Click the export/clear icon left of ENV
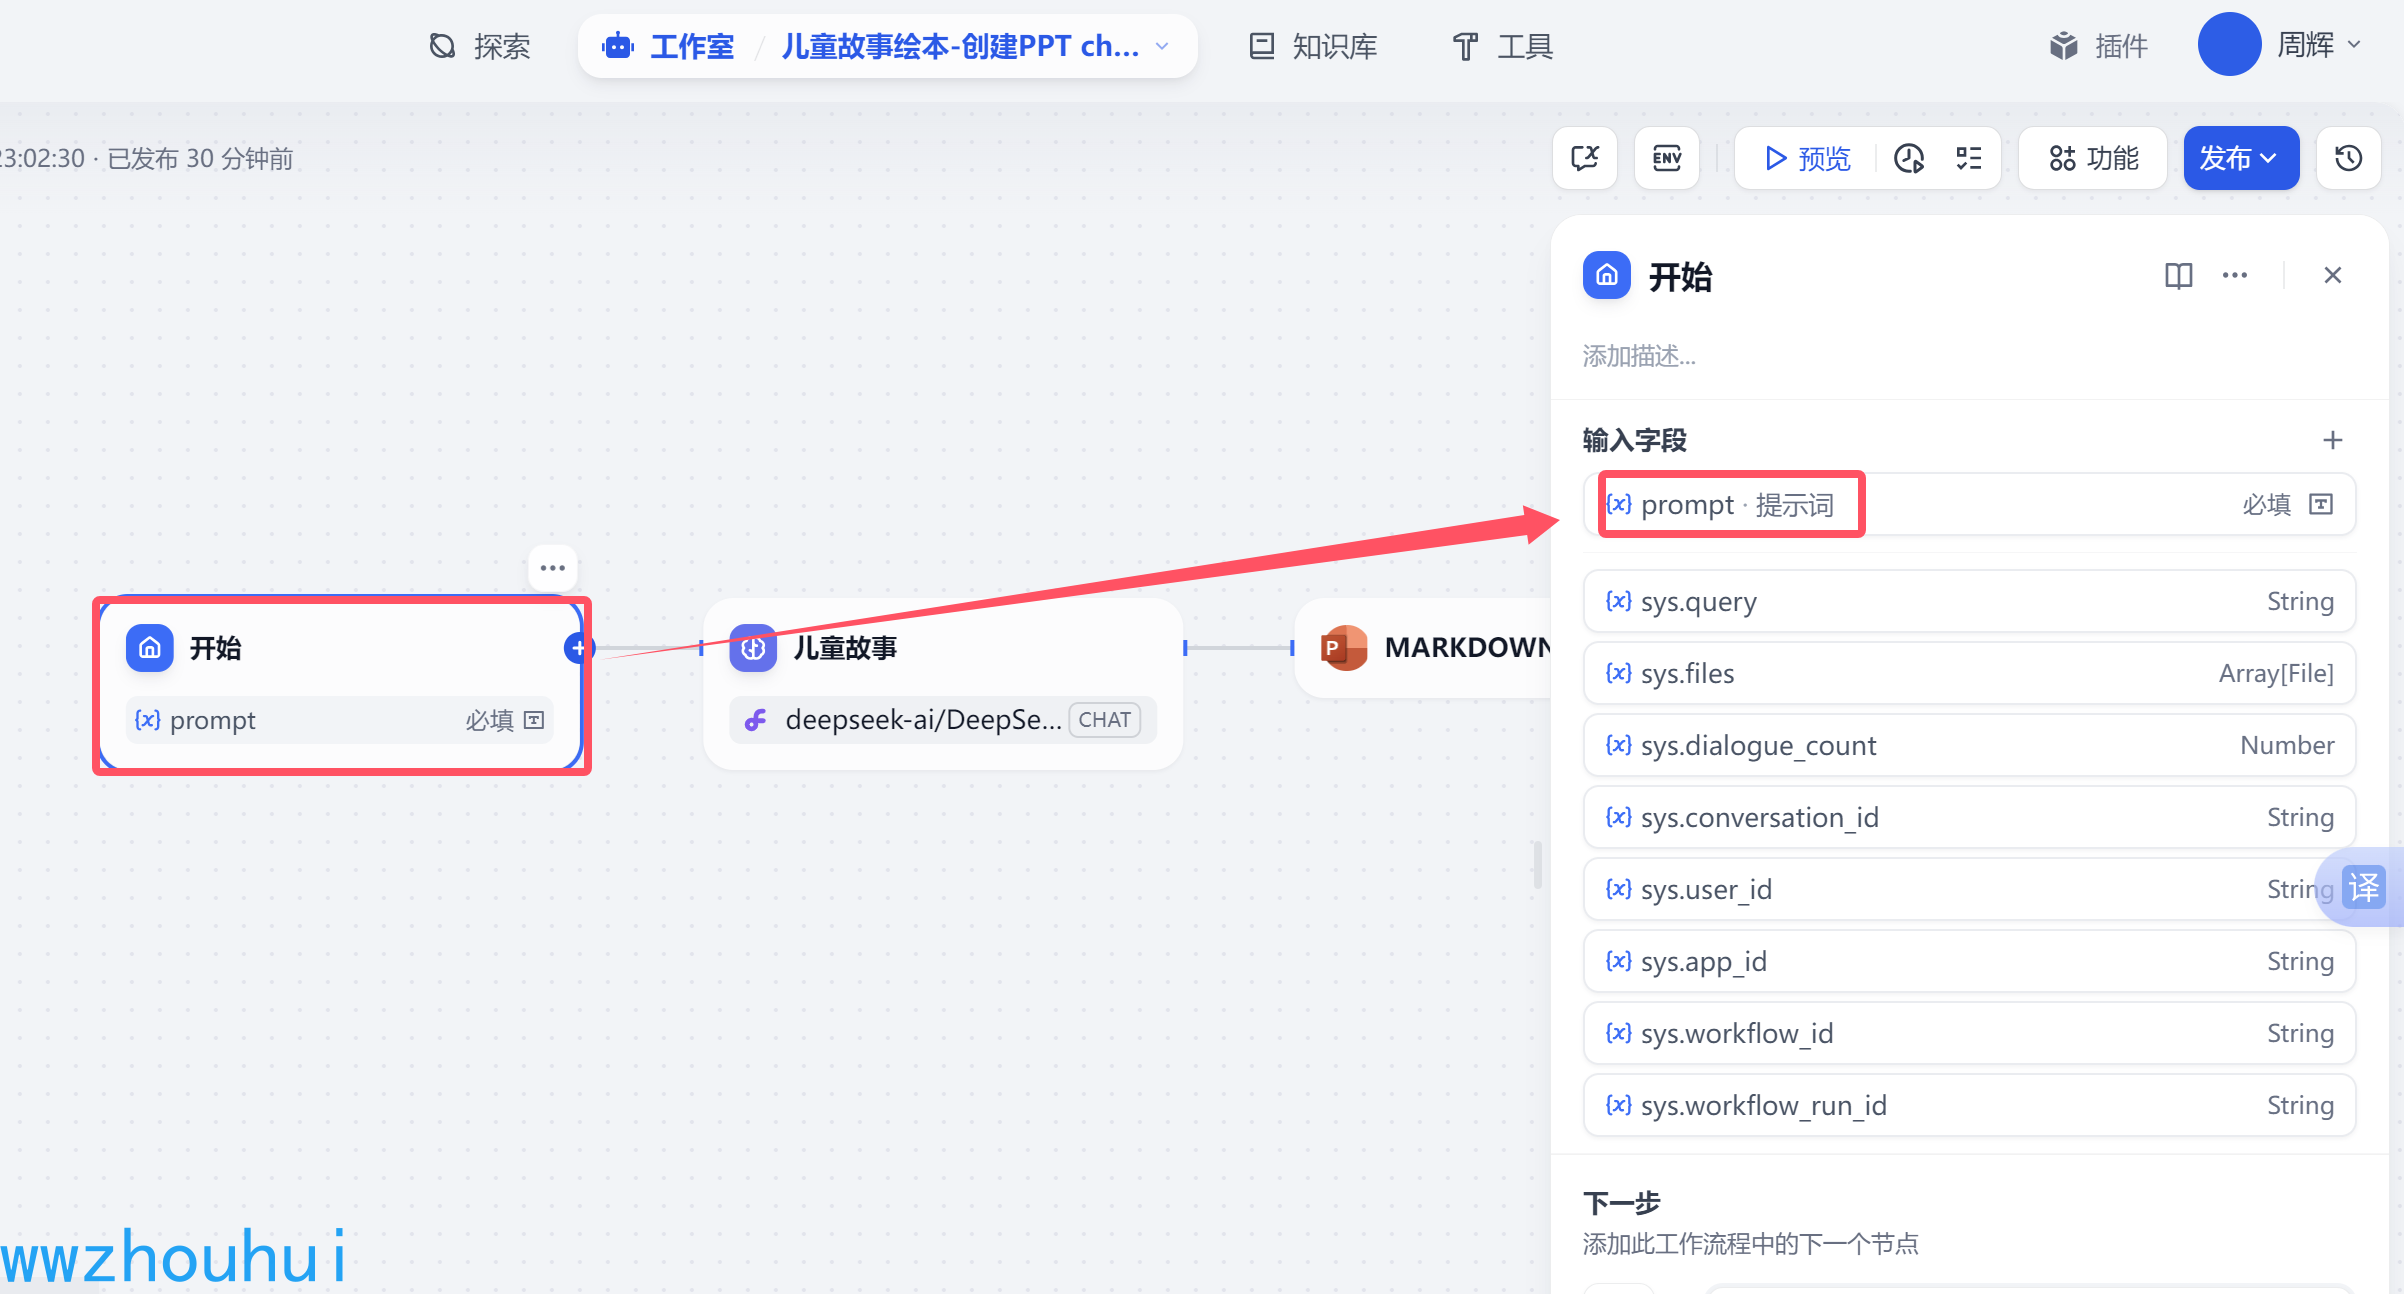The width and height of the screenshot is (2404, 1294). point(1585,158)
